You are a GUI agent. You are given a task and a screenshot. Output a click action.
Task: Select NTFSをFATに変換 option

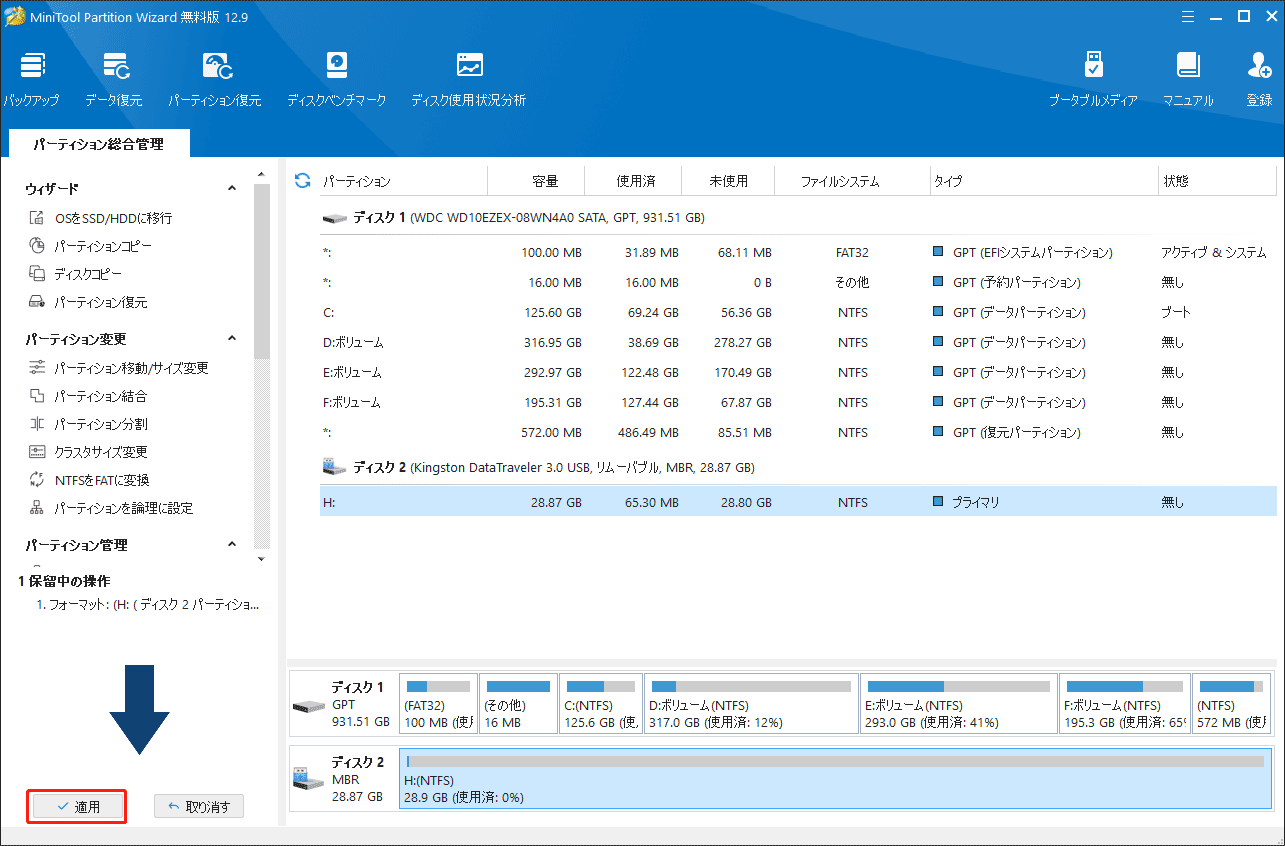[x=89, y=480]
